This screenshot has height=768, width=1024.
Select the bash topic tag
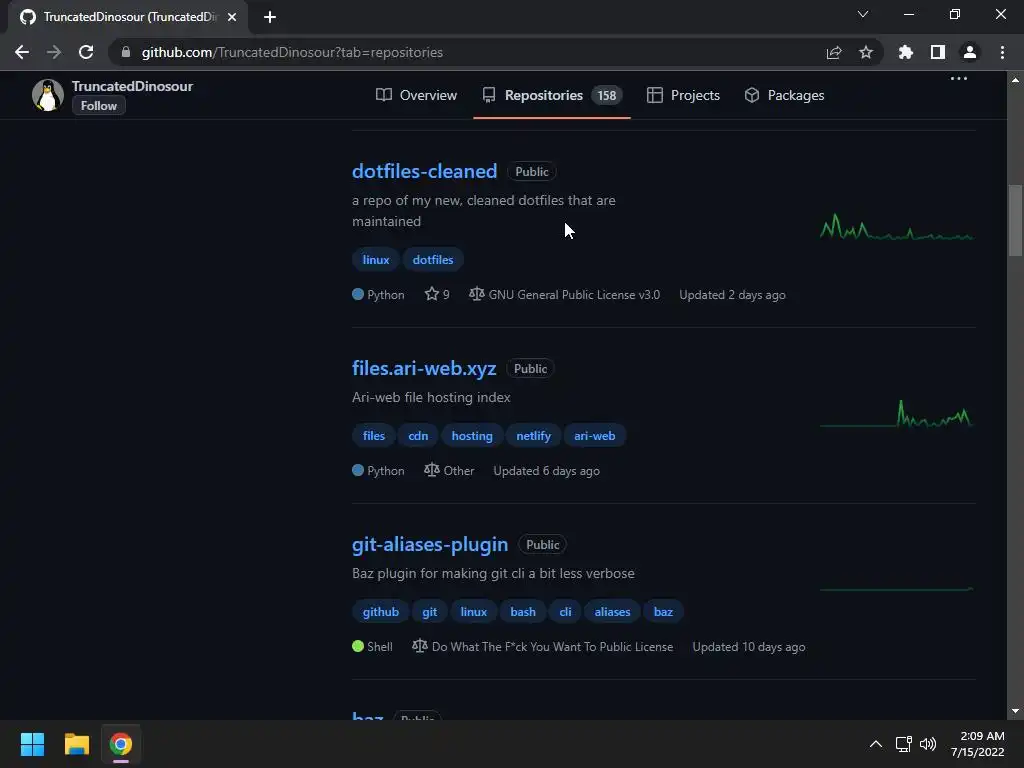pos(523,612)
